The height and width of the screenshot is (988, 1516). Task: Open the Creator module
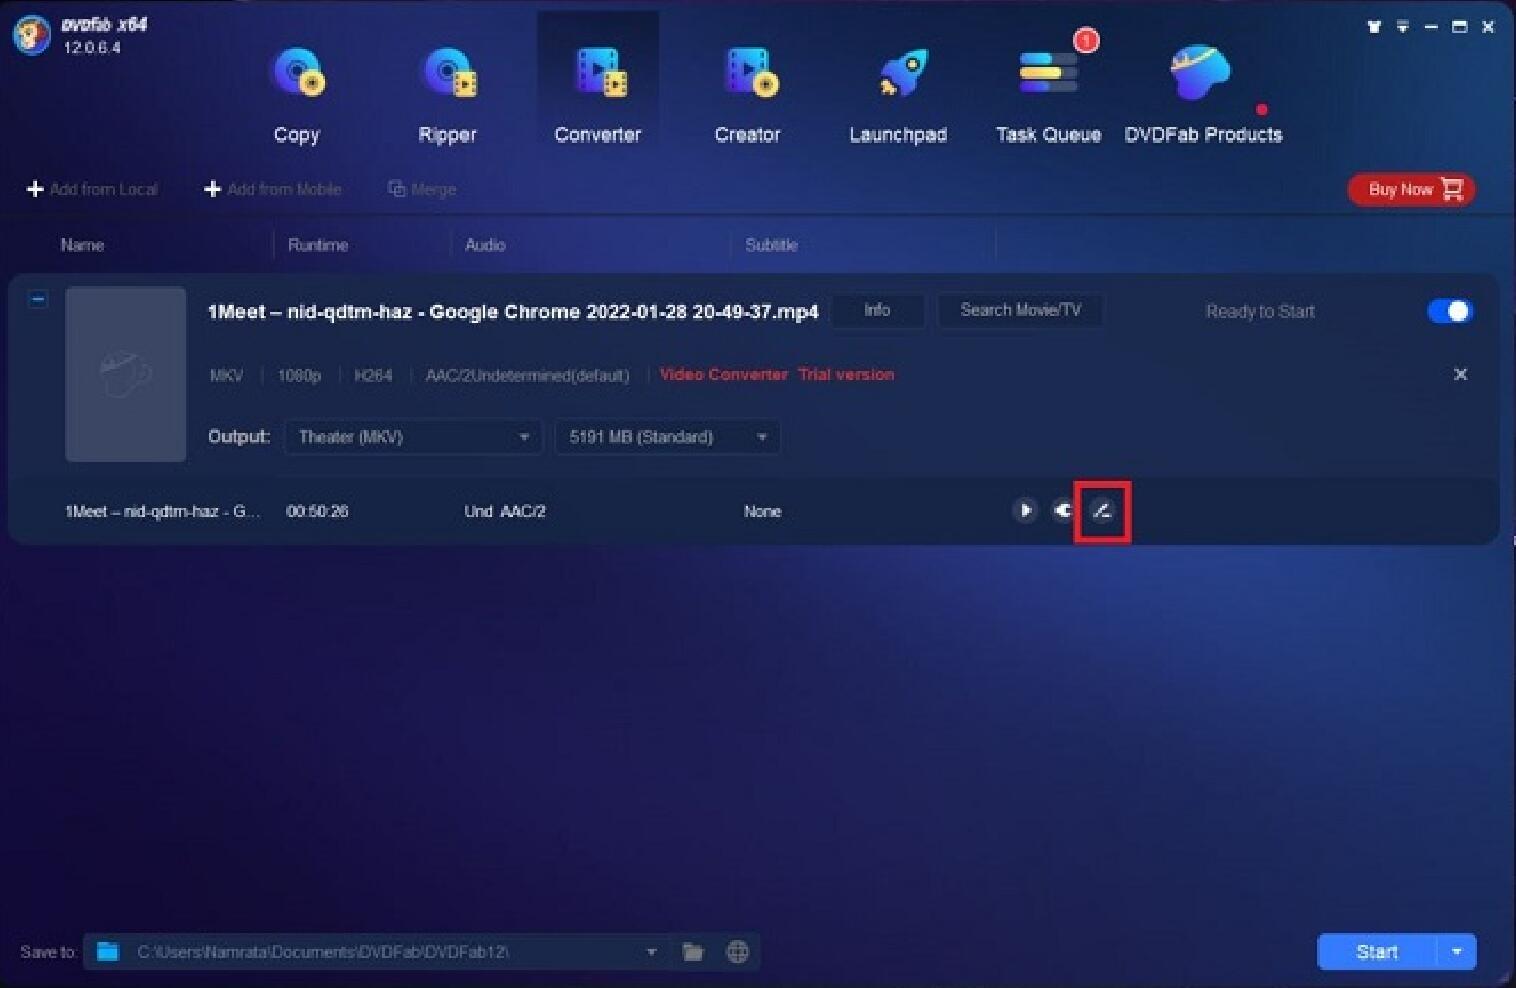[748, 96]
